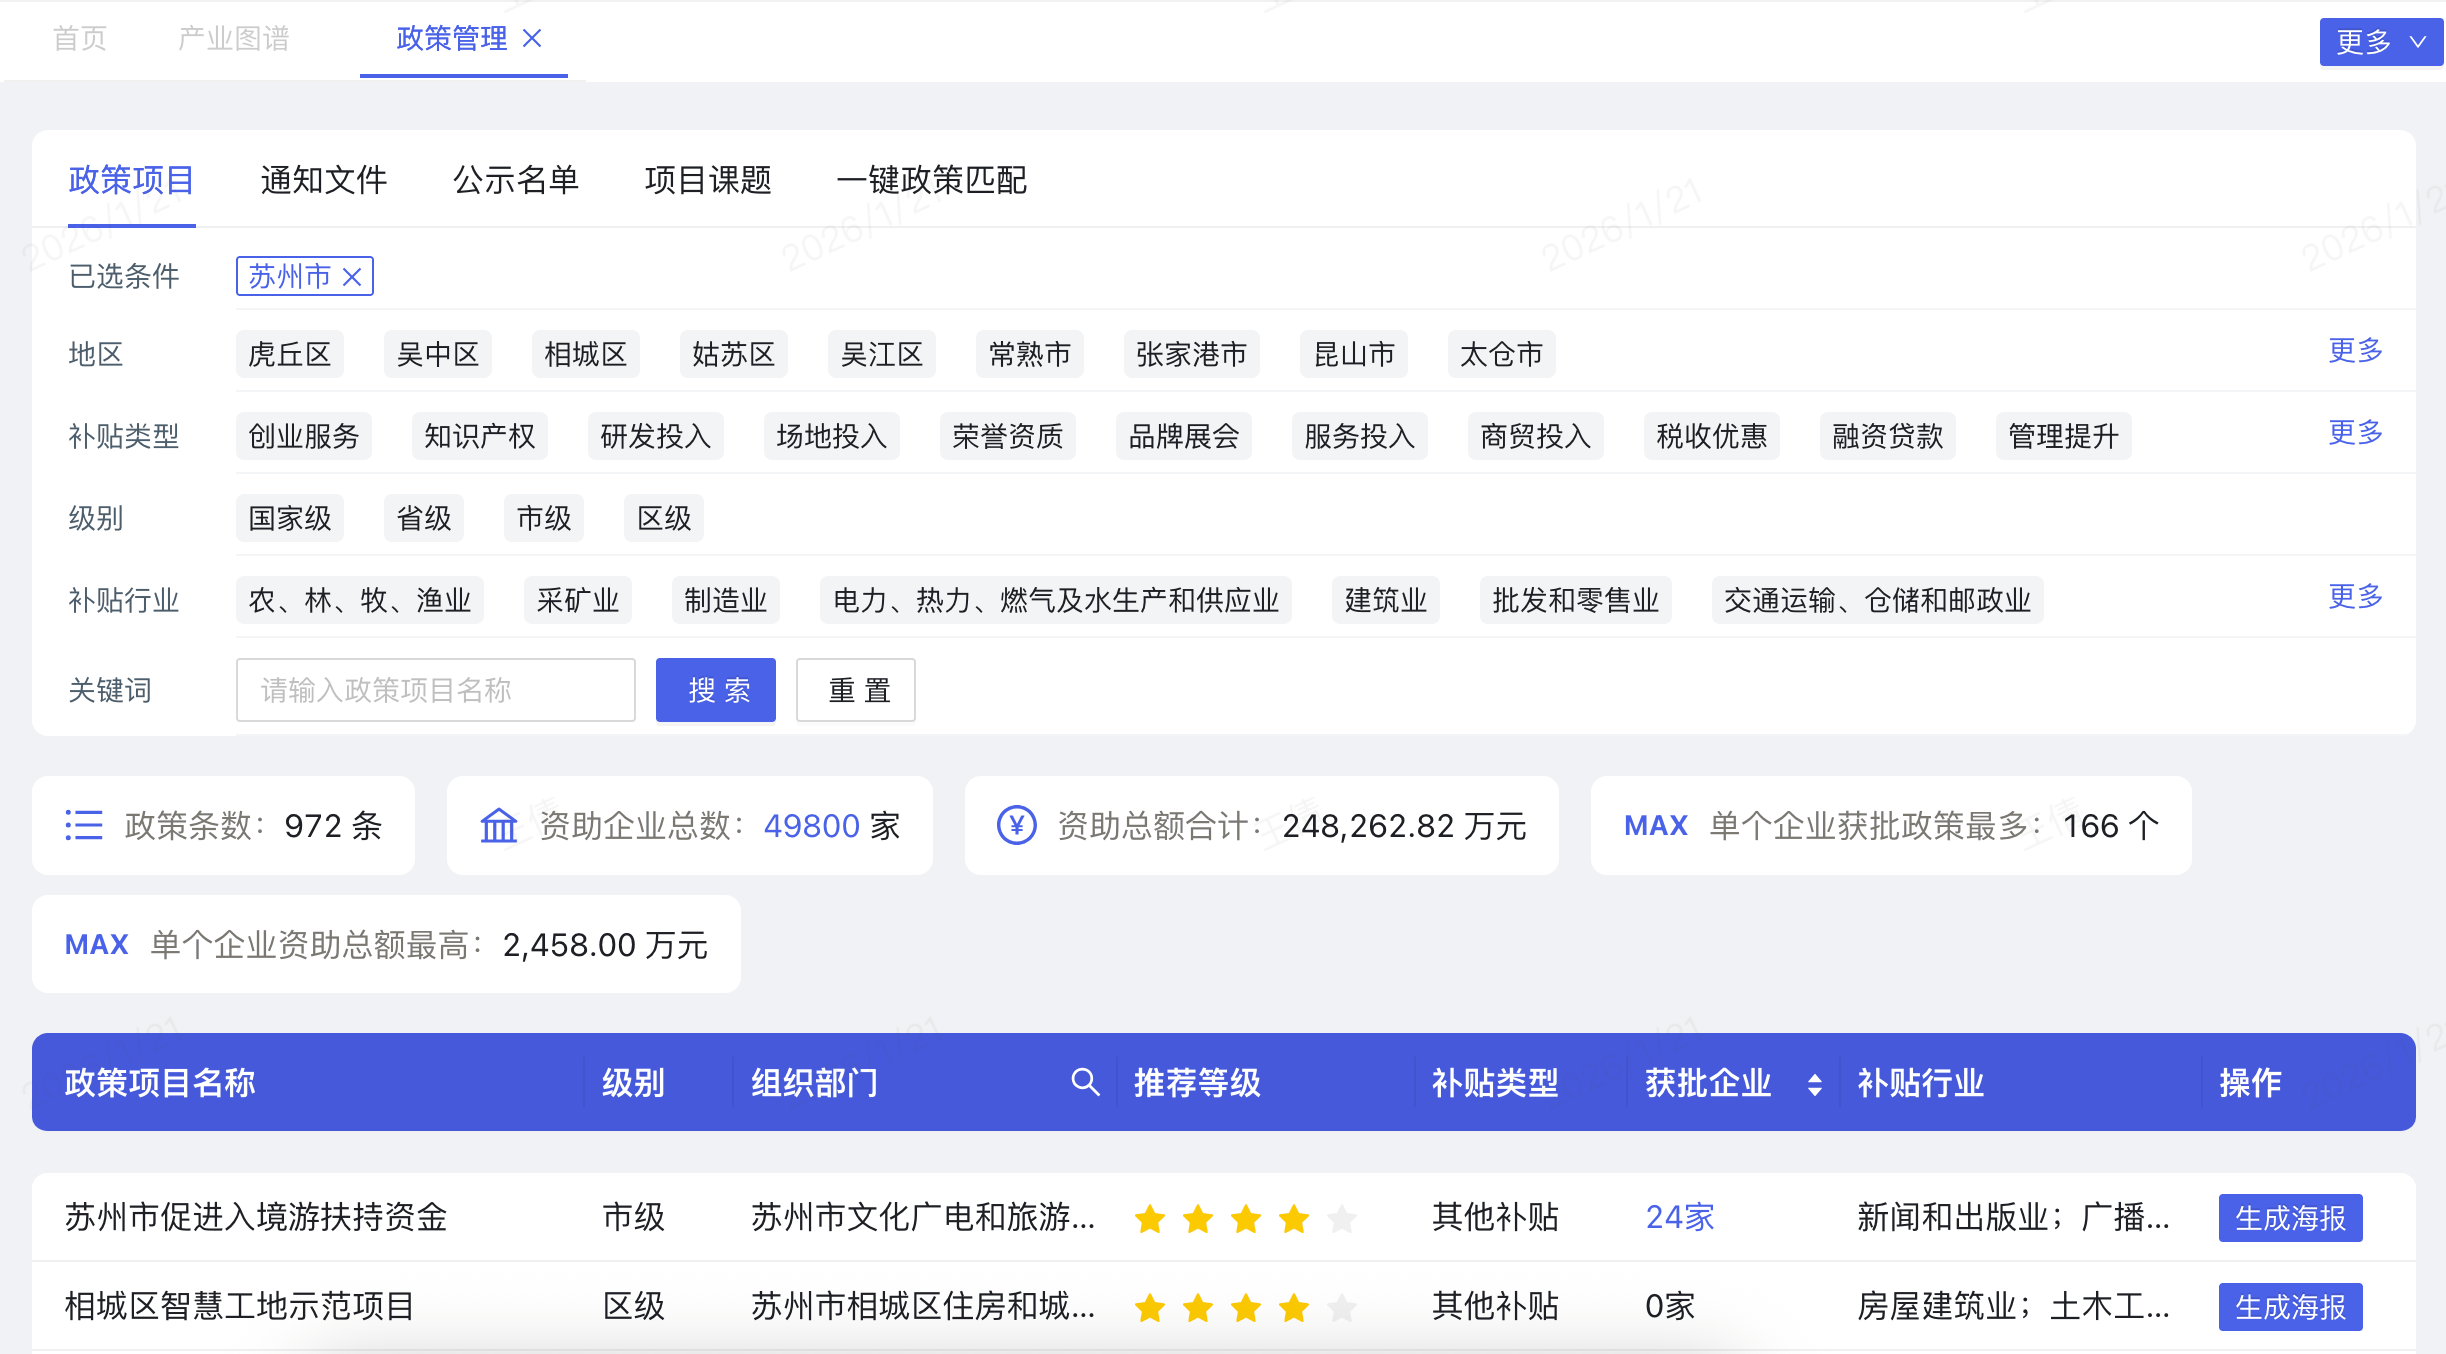Expand more options in 补贴类型 row
This screenshot has width=2446, height=1354.
[x=2355, y=433]
